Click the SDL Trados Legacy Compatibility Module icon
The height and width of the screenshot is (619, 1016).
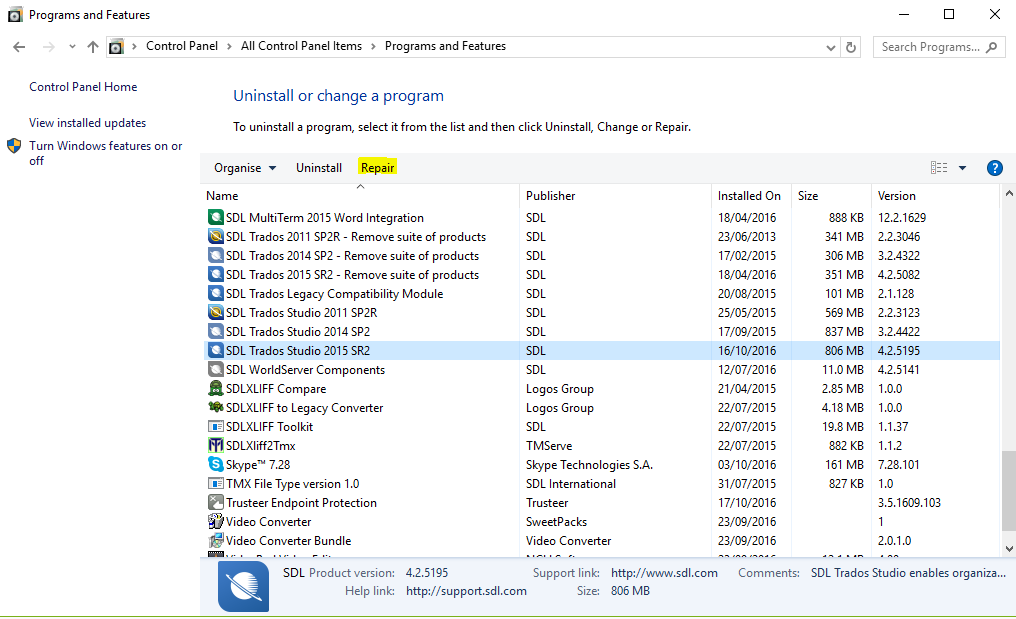pos(216,294)
